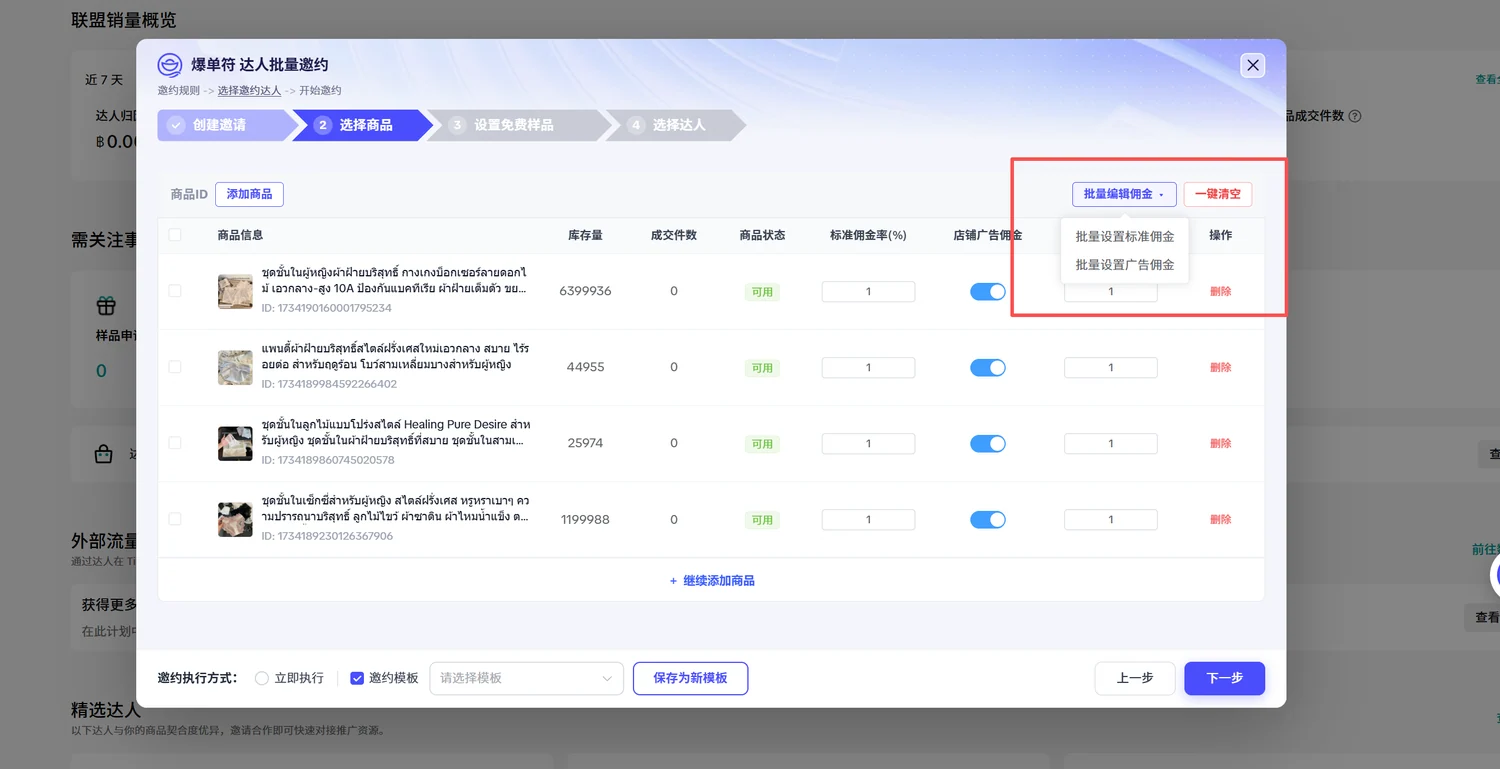Click the 一键清空 button
This screenshot has height=769, width=1500.
click(1218, 194)
